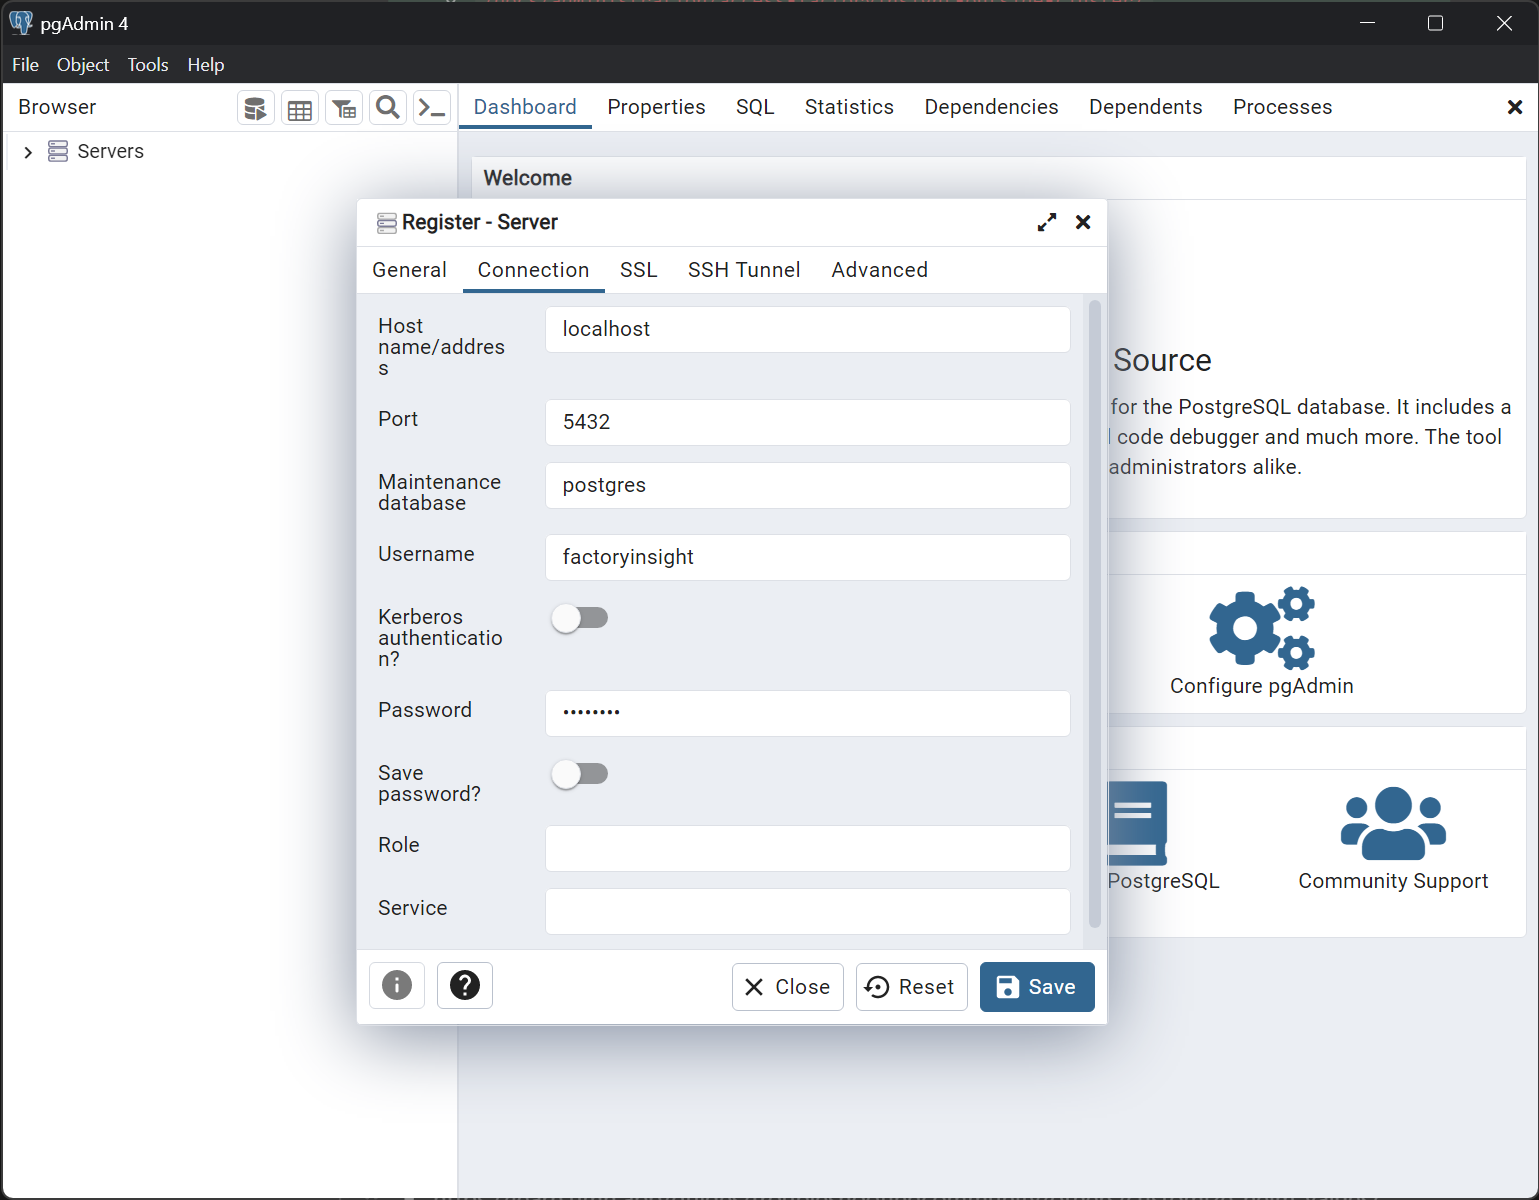Click the info icon button in dialog

tap(397, 986)
